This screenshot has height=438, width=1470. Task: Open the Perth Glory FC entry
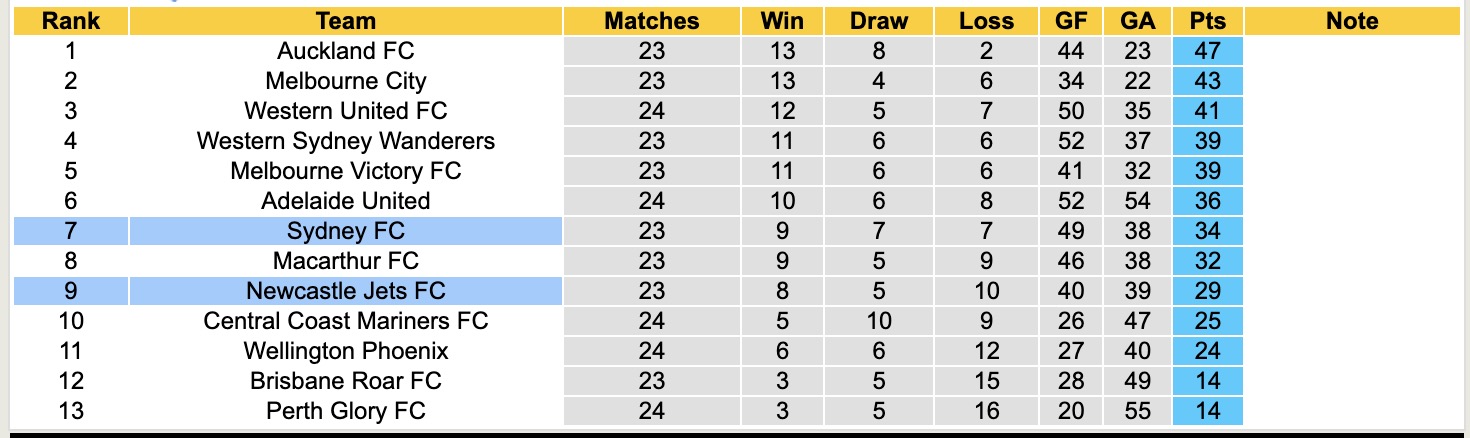pyautogui.click(x=345, y=411)
